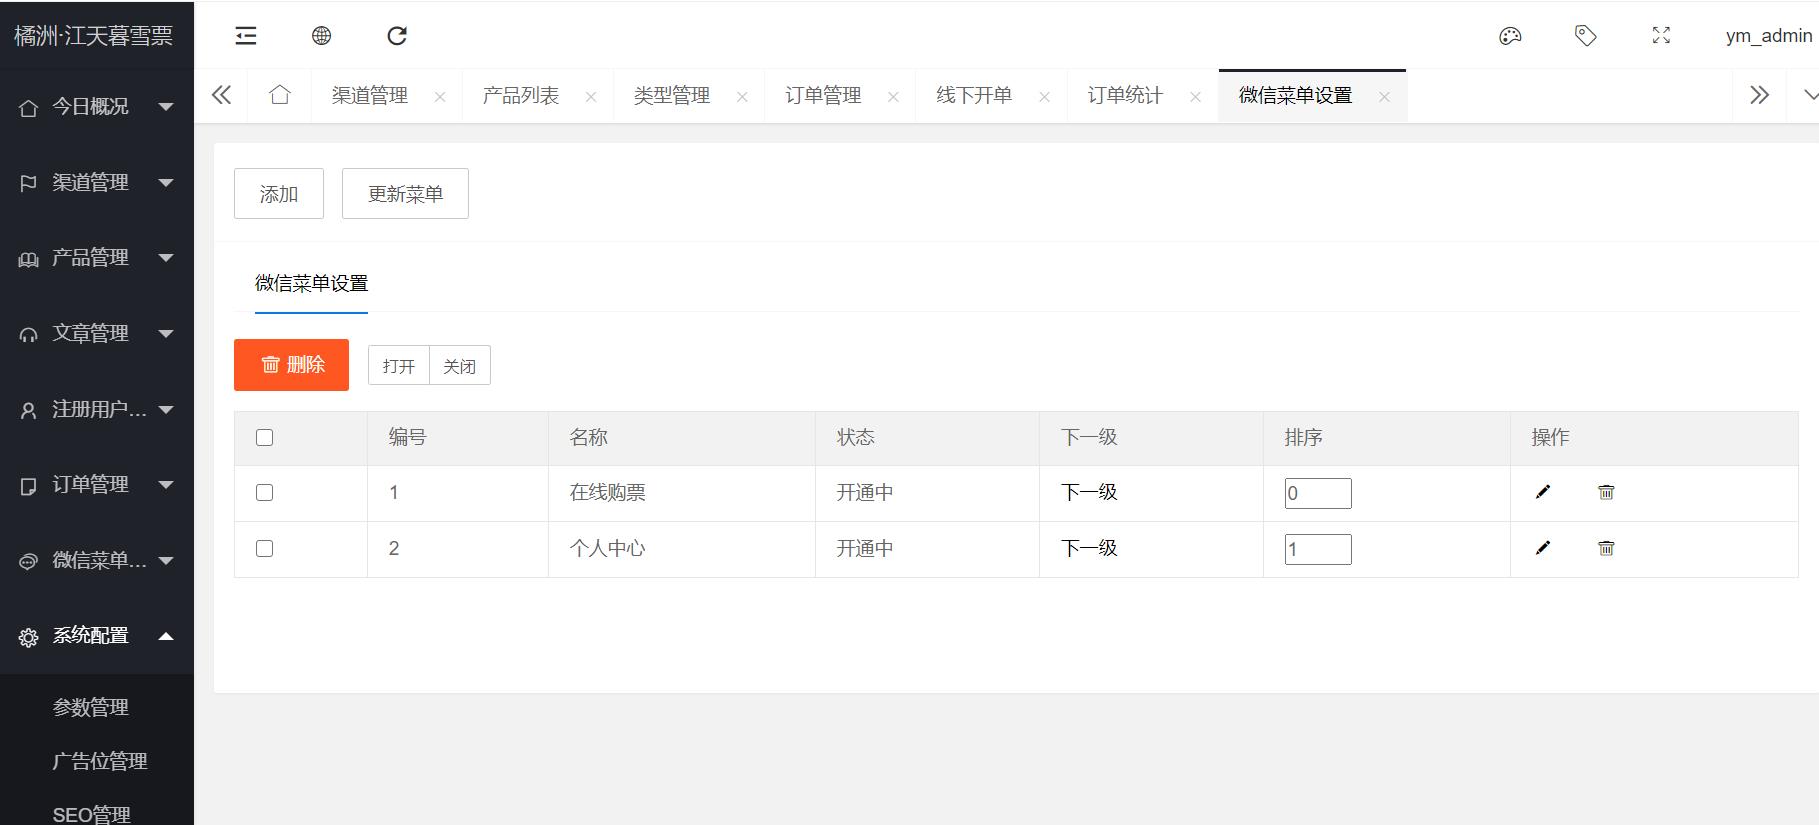Expand the 渠道管理 sidebar menu arrow
1819x825 pixels.
pyautogui.click(x=166, y=182)
